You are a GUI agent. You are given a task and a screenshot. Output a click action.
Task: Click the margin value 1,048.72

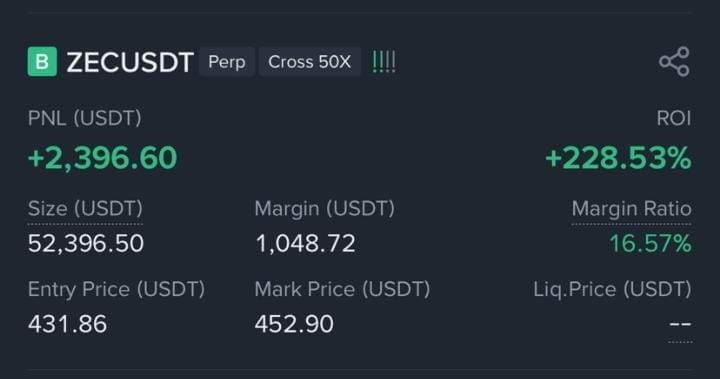[x=305, y=243]
